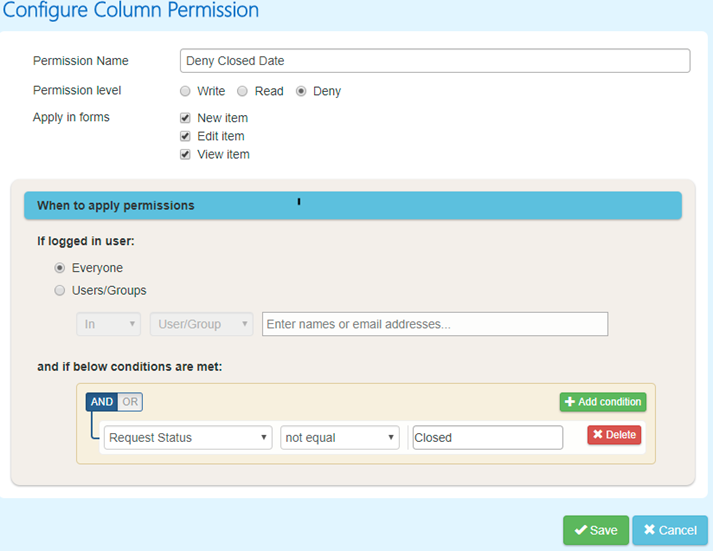This screenshot has width=713, height=551.
Task: Switch condition logic to AND
Action: [x=102, y=402]
